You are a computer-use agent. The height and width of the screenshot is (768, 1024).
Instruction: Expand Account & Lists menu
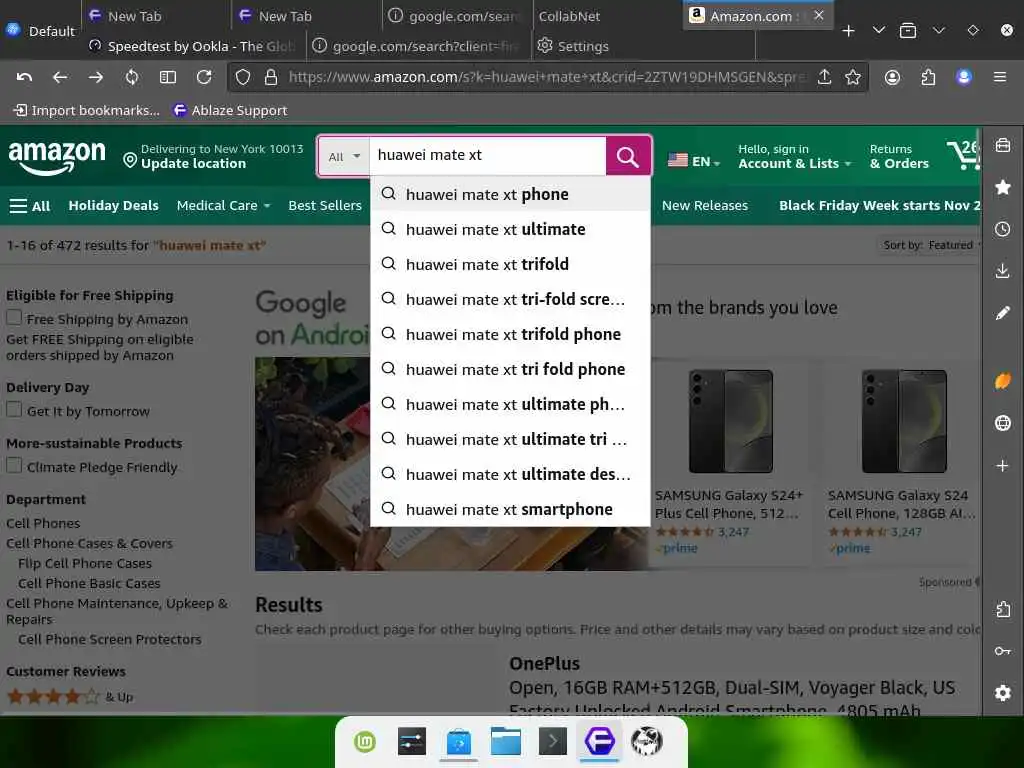[794, 157]
